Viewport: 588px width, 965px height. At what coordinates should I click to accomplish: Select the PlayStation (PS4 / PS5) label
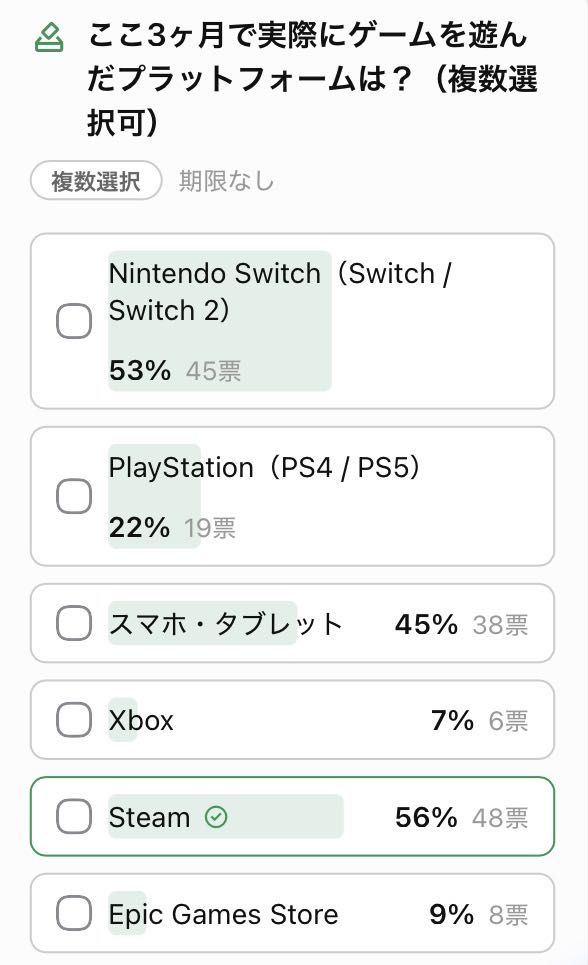(265, 468)
